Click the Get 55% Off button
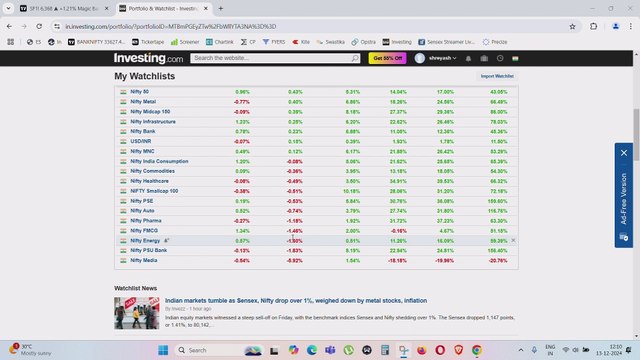640x360 pixels. coord(387,58)
